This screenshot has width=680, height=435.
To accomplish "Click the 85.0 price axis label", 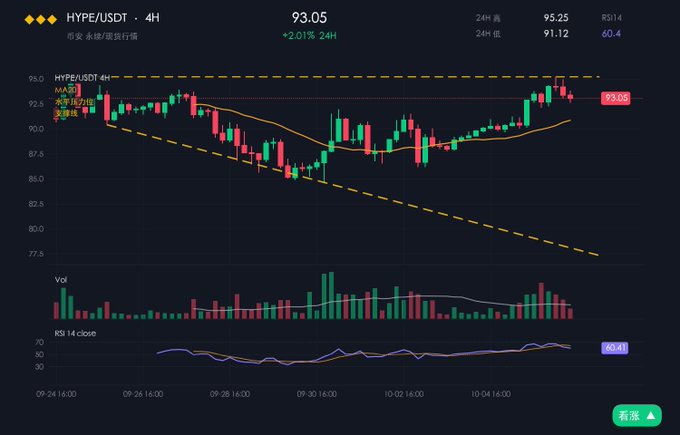I will (x=36, y=179).
